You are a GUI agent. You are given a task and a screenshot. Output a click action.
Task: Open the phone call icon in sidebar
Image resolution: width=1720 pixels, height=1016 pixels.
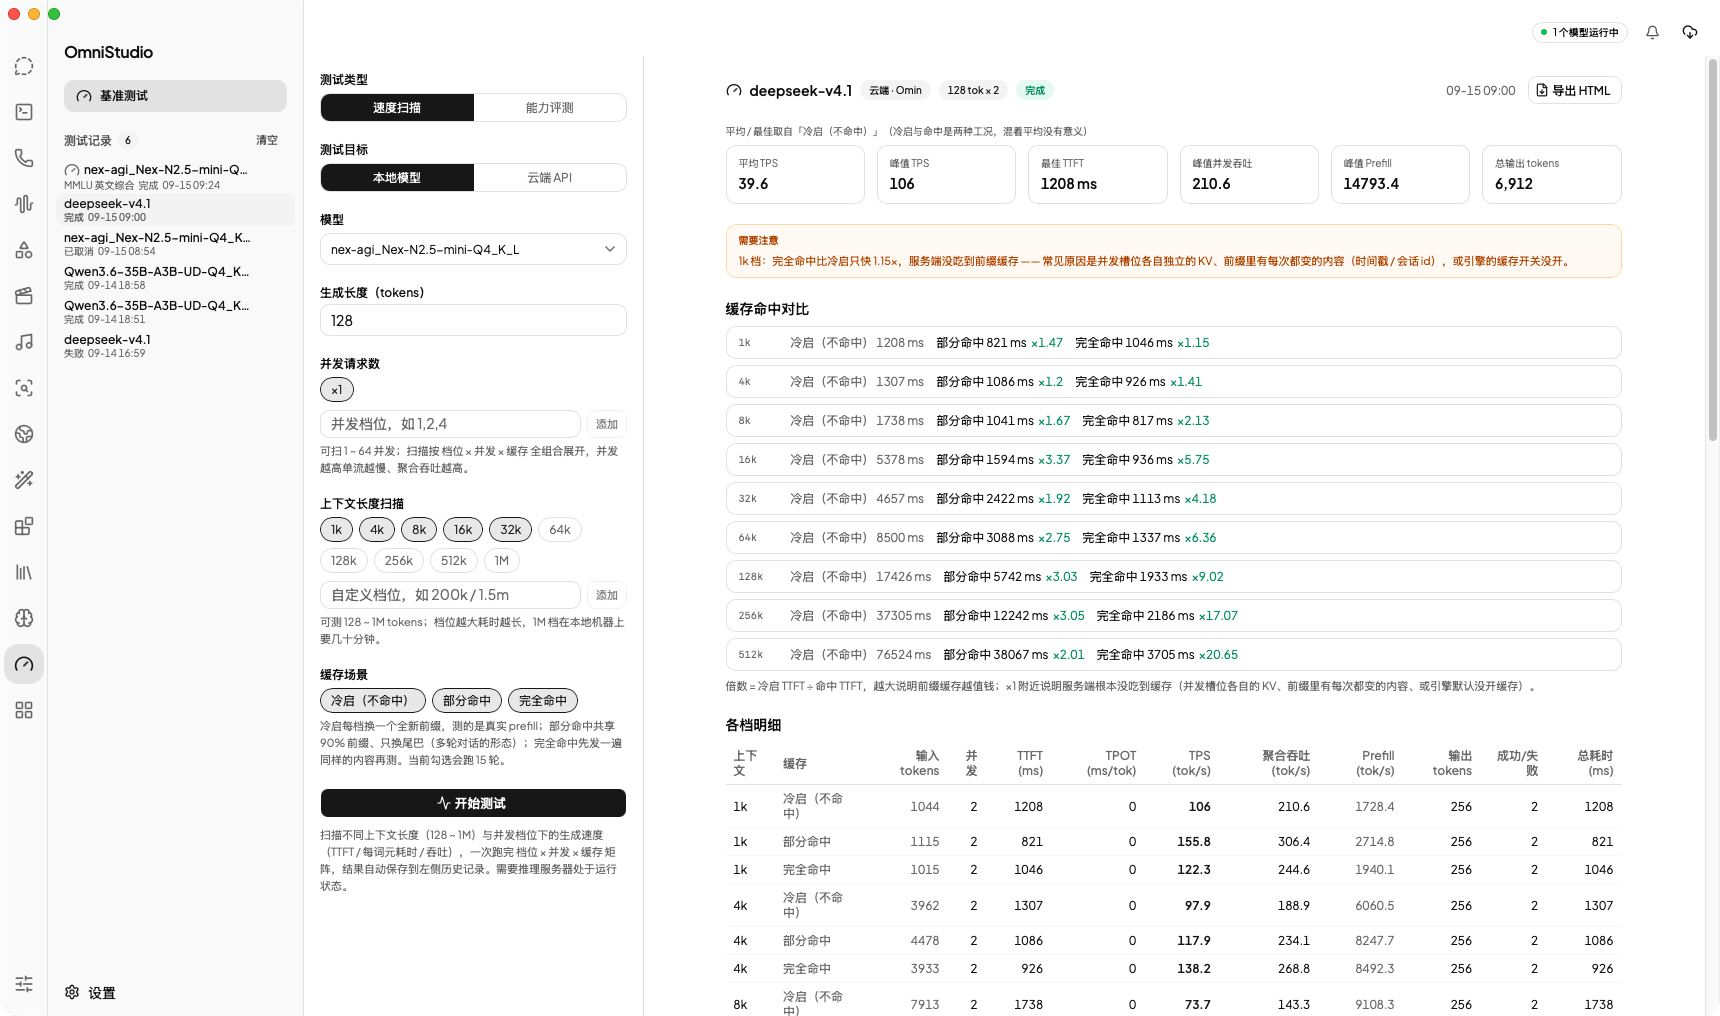(24, 158)
